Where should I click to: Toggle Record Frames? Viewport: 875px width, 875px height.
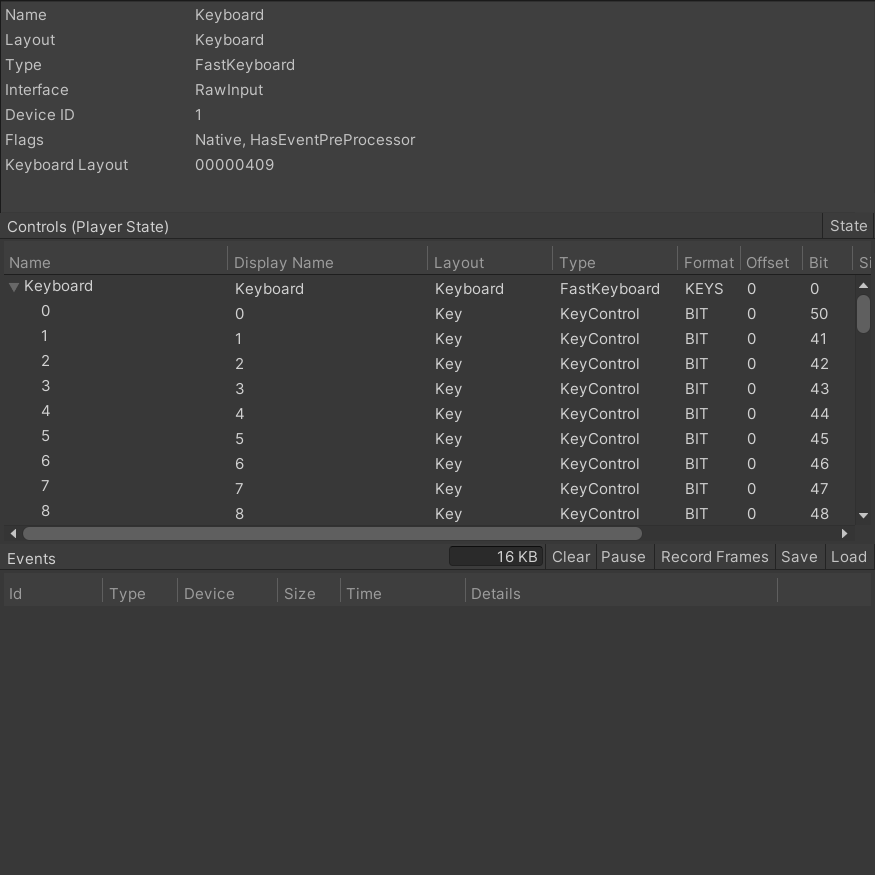point(714,557)
